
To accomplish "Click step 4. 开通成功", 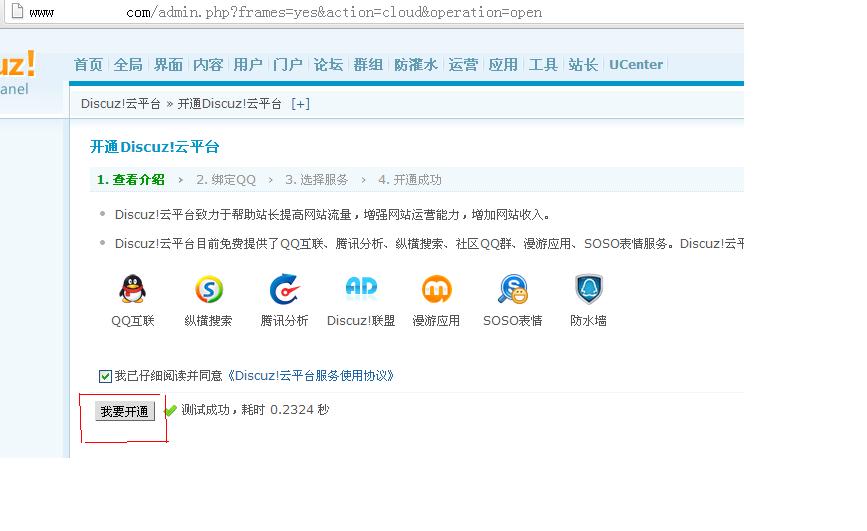I will click(x=410, y=180).
